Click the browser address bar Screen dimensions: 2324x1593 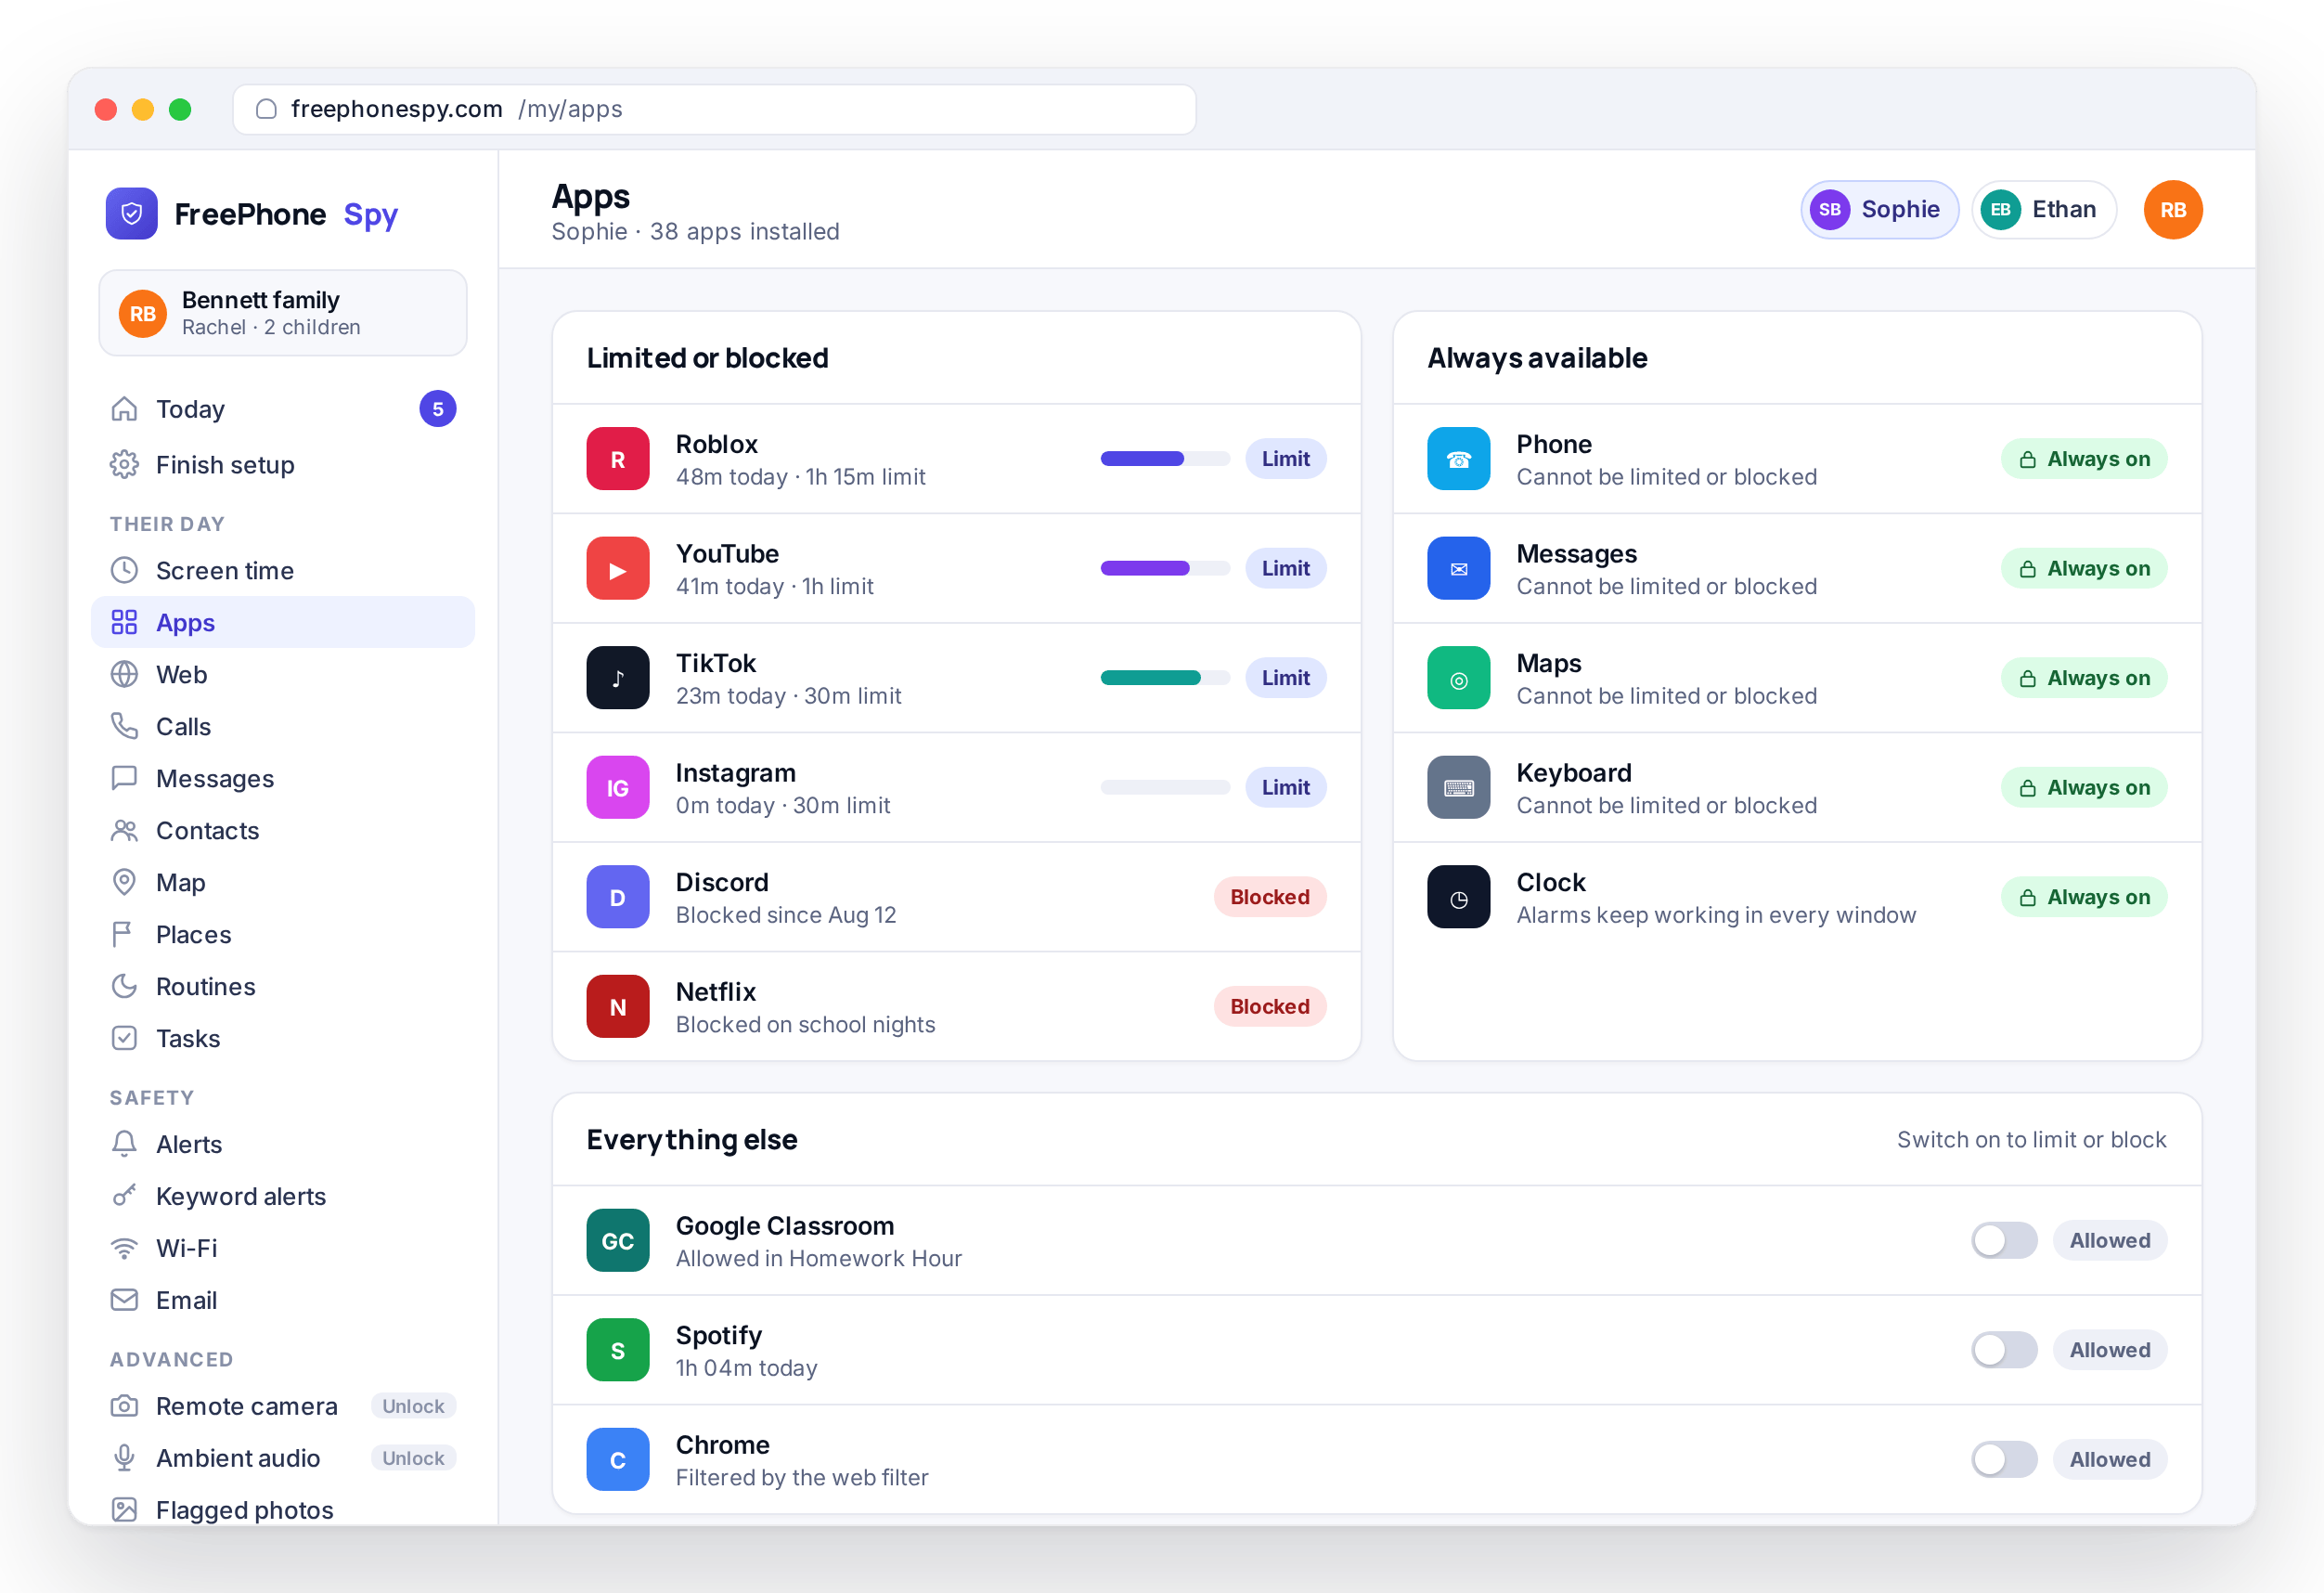714,109
